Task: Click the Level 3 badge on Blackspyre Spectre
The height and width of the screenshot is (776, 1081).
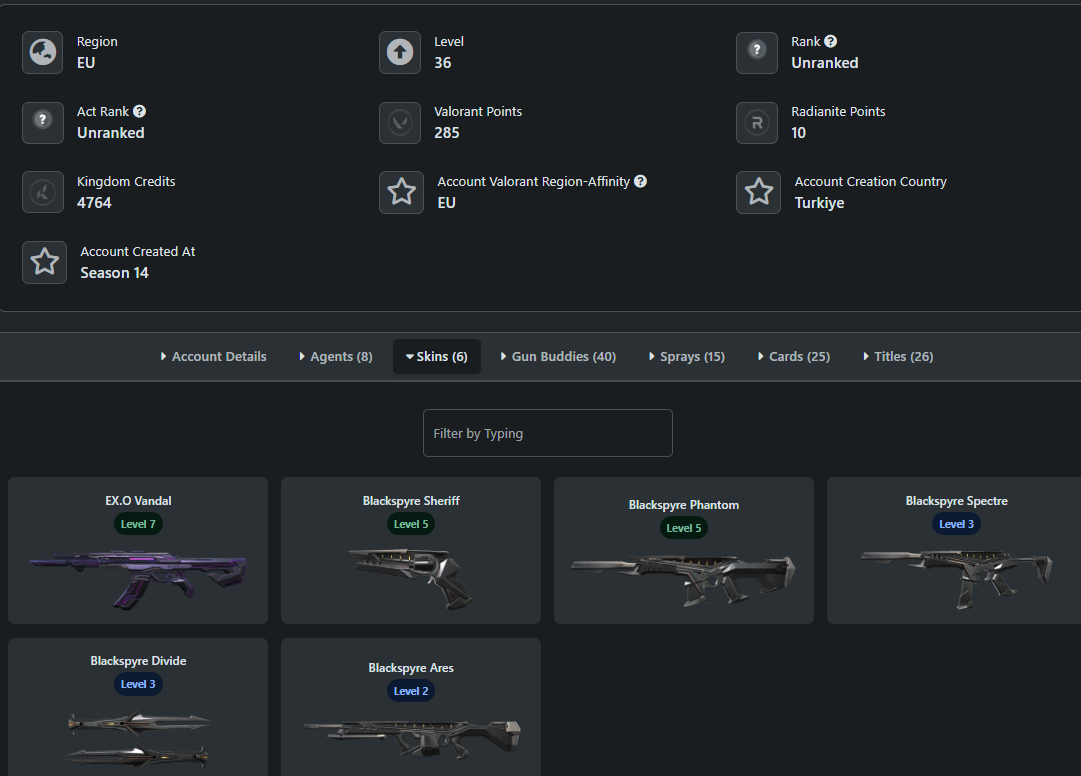Action: (x=956, y=524)
